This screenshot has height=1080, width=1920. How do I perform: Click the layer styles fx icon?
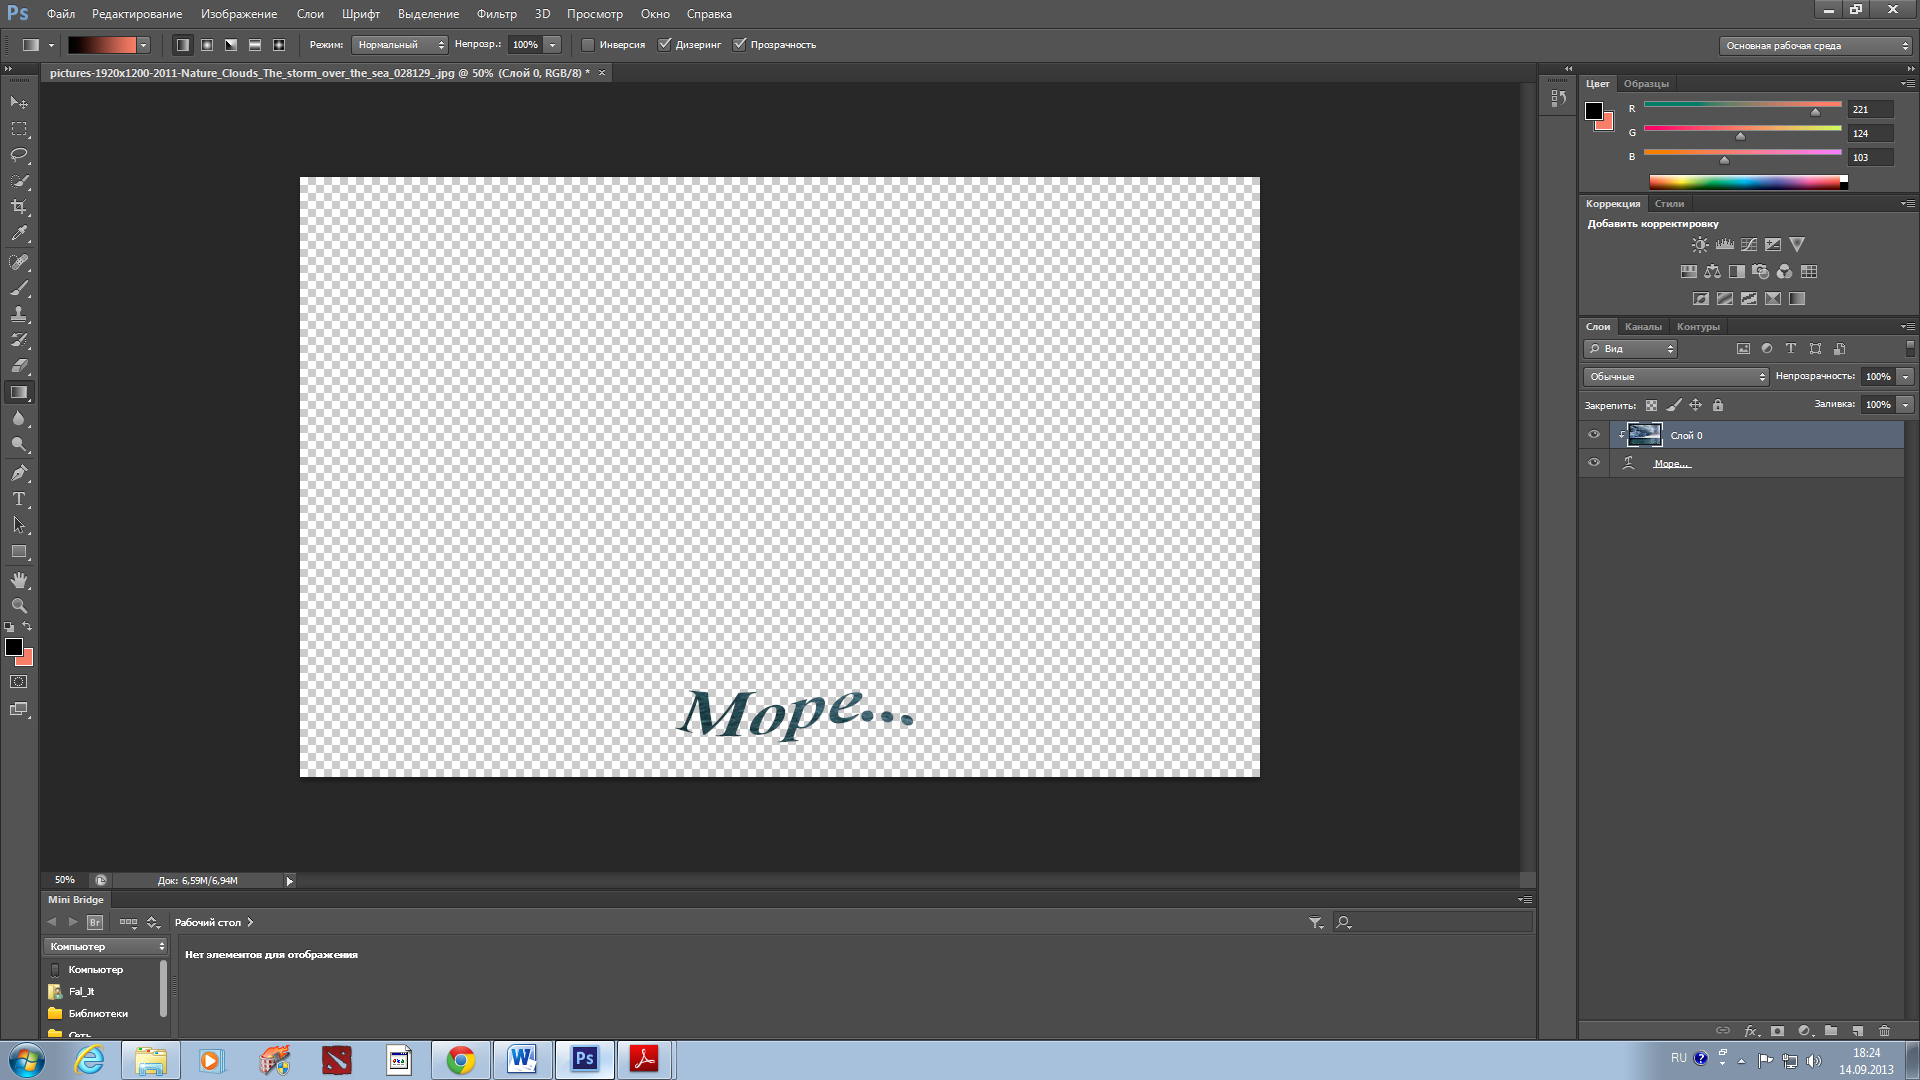1751,1030
